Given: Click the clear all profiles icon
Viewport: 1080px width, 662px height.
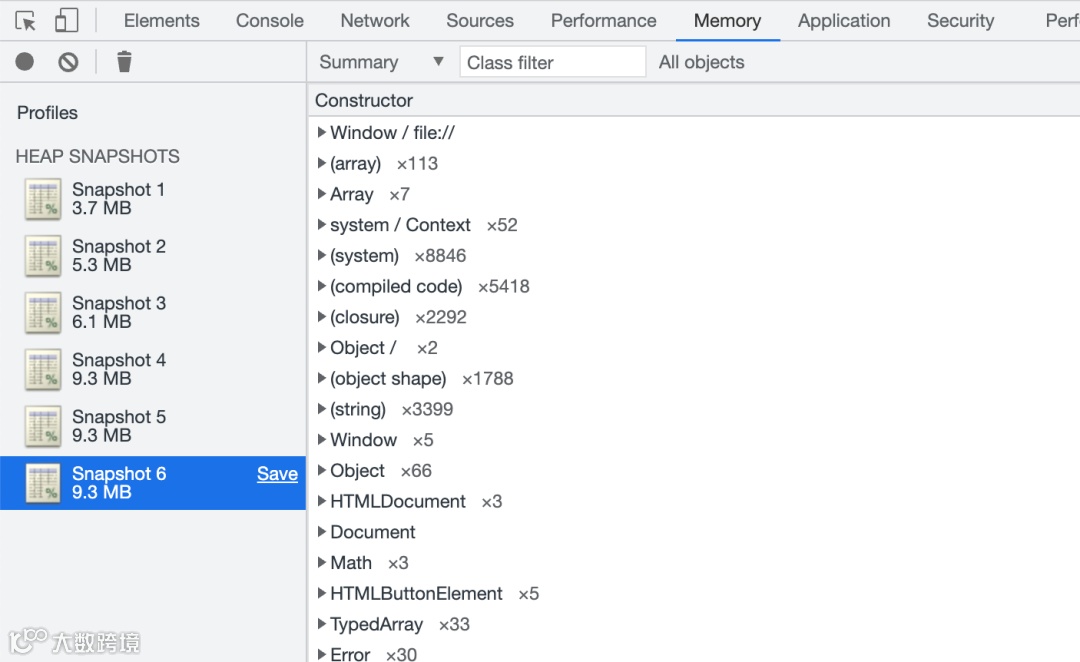Looking at the screenshot, I should click(x=68, y=62).
